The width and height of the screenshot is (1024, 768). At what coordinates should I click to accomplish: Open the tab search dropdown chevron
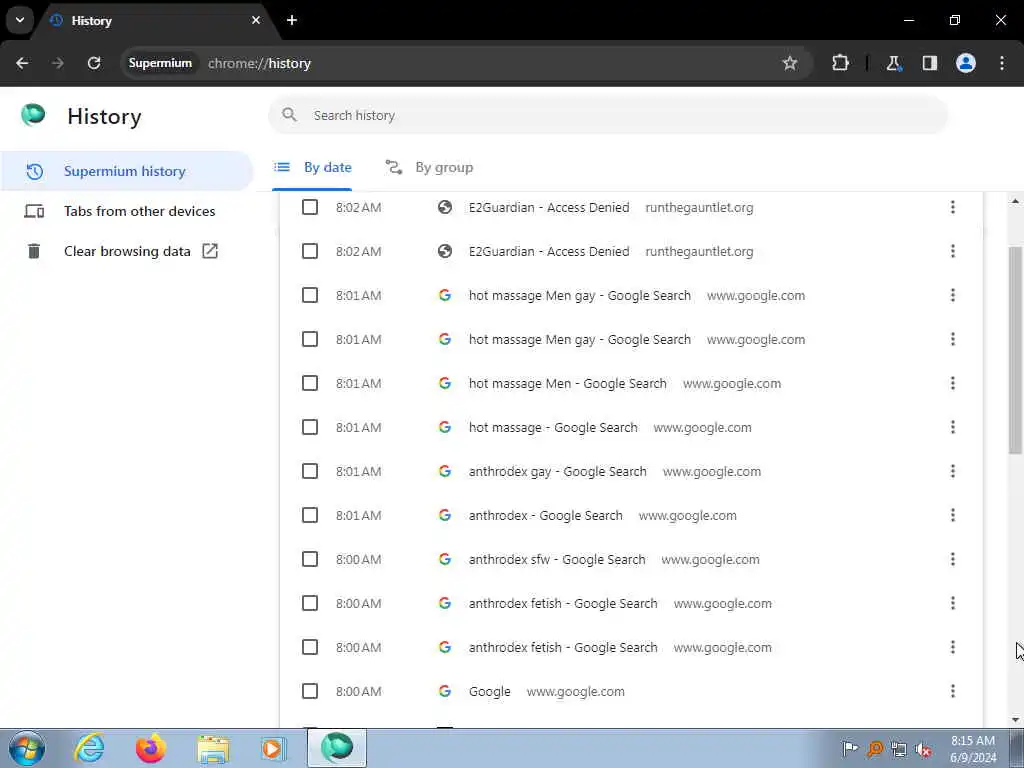(20, 20)
